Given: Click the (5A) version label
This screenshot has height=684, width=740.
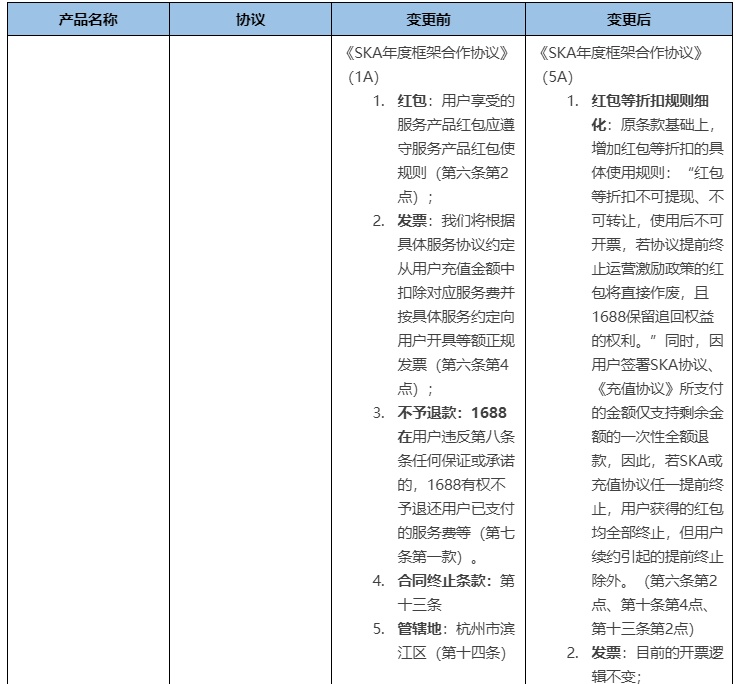Looking at the screenshot, I should click(x=557, y=77).
